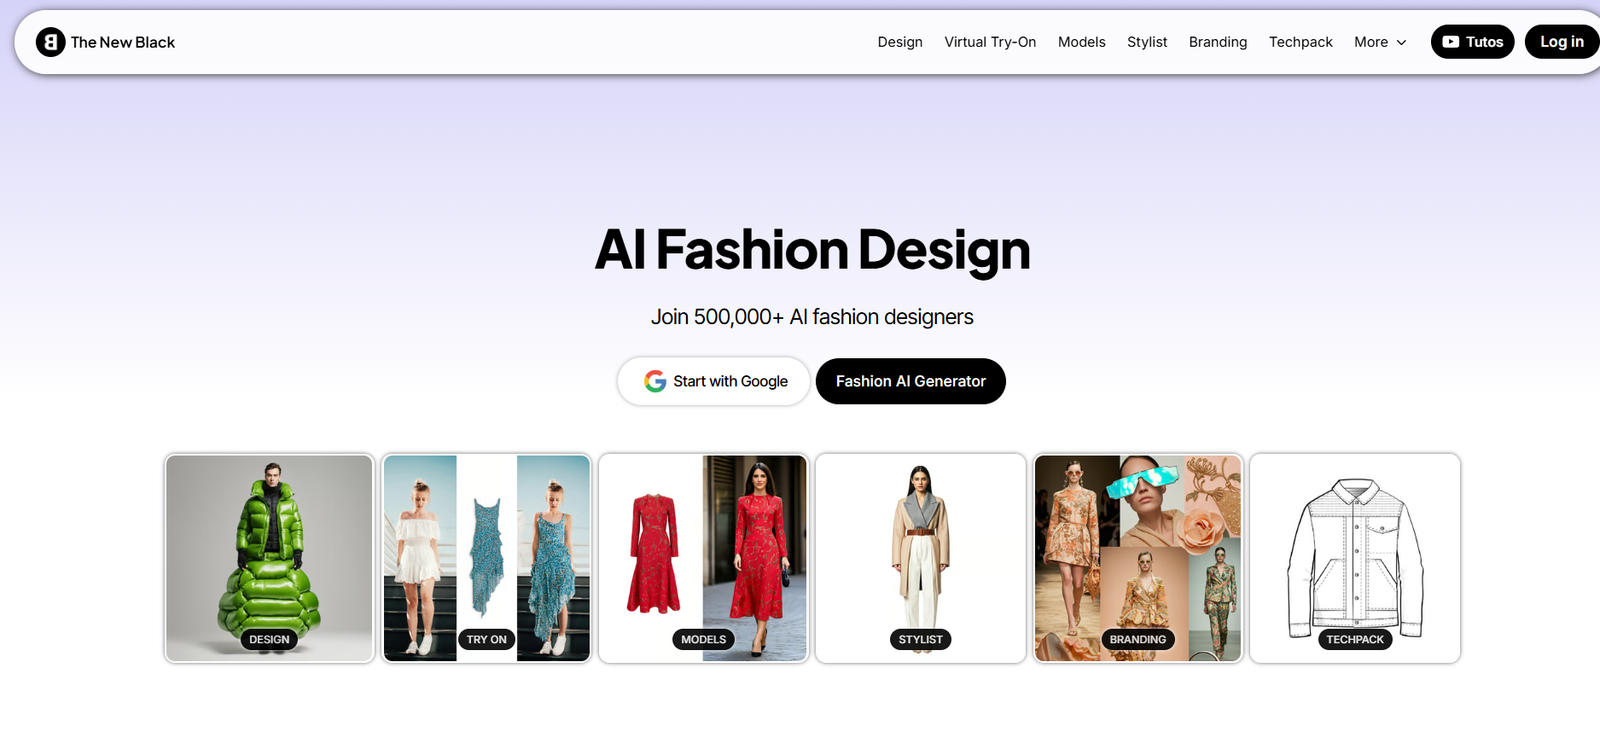Go to Virtual Try-On page
Image resolution: width=1600 pixels, height=731 pixels.
pos(990,42)
